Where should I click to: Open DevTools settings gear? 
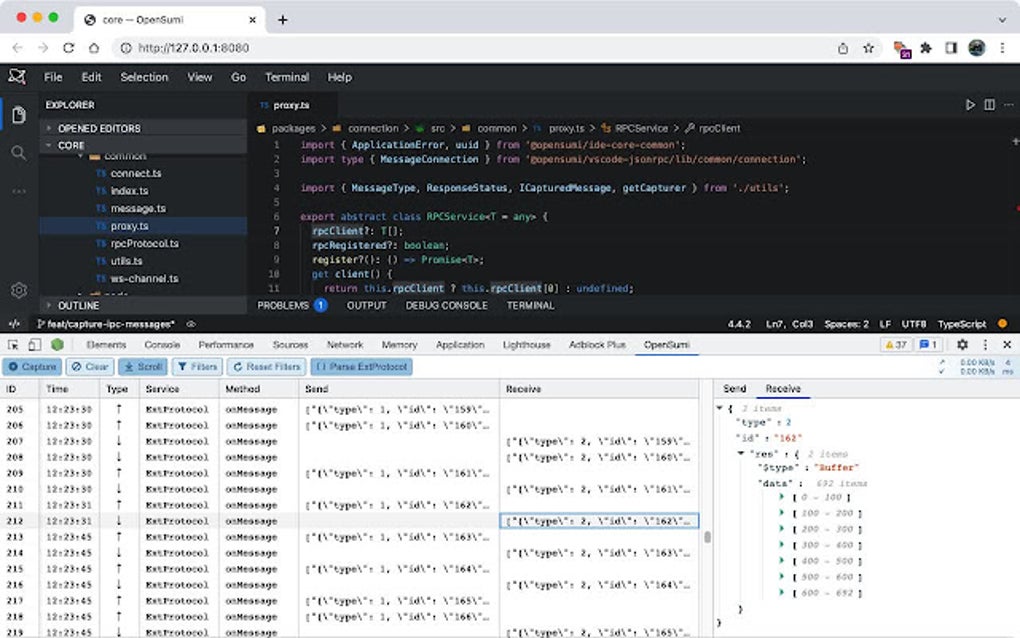click(x=962, y=345)
